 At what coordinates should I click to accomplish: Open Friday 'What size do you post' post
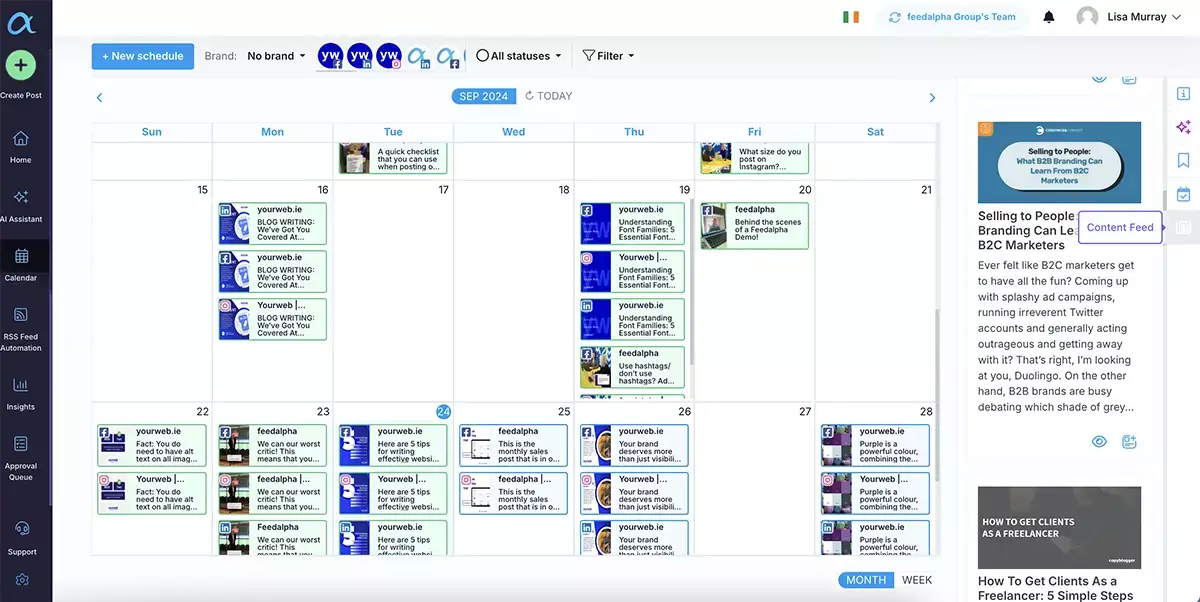(x=754, y=158)
